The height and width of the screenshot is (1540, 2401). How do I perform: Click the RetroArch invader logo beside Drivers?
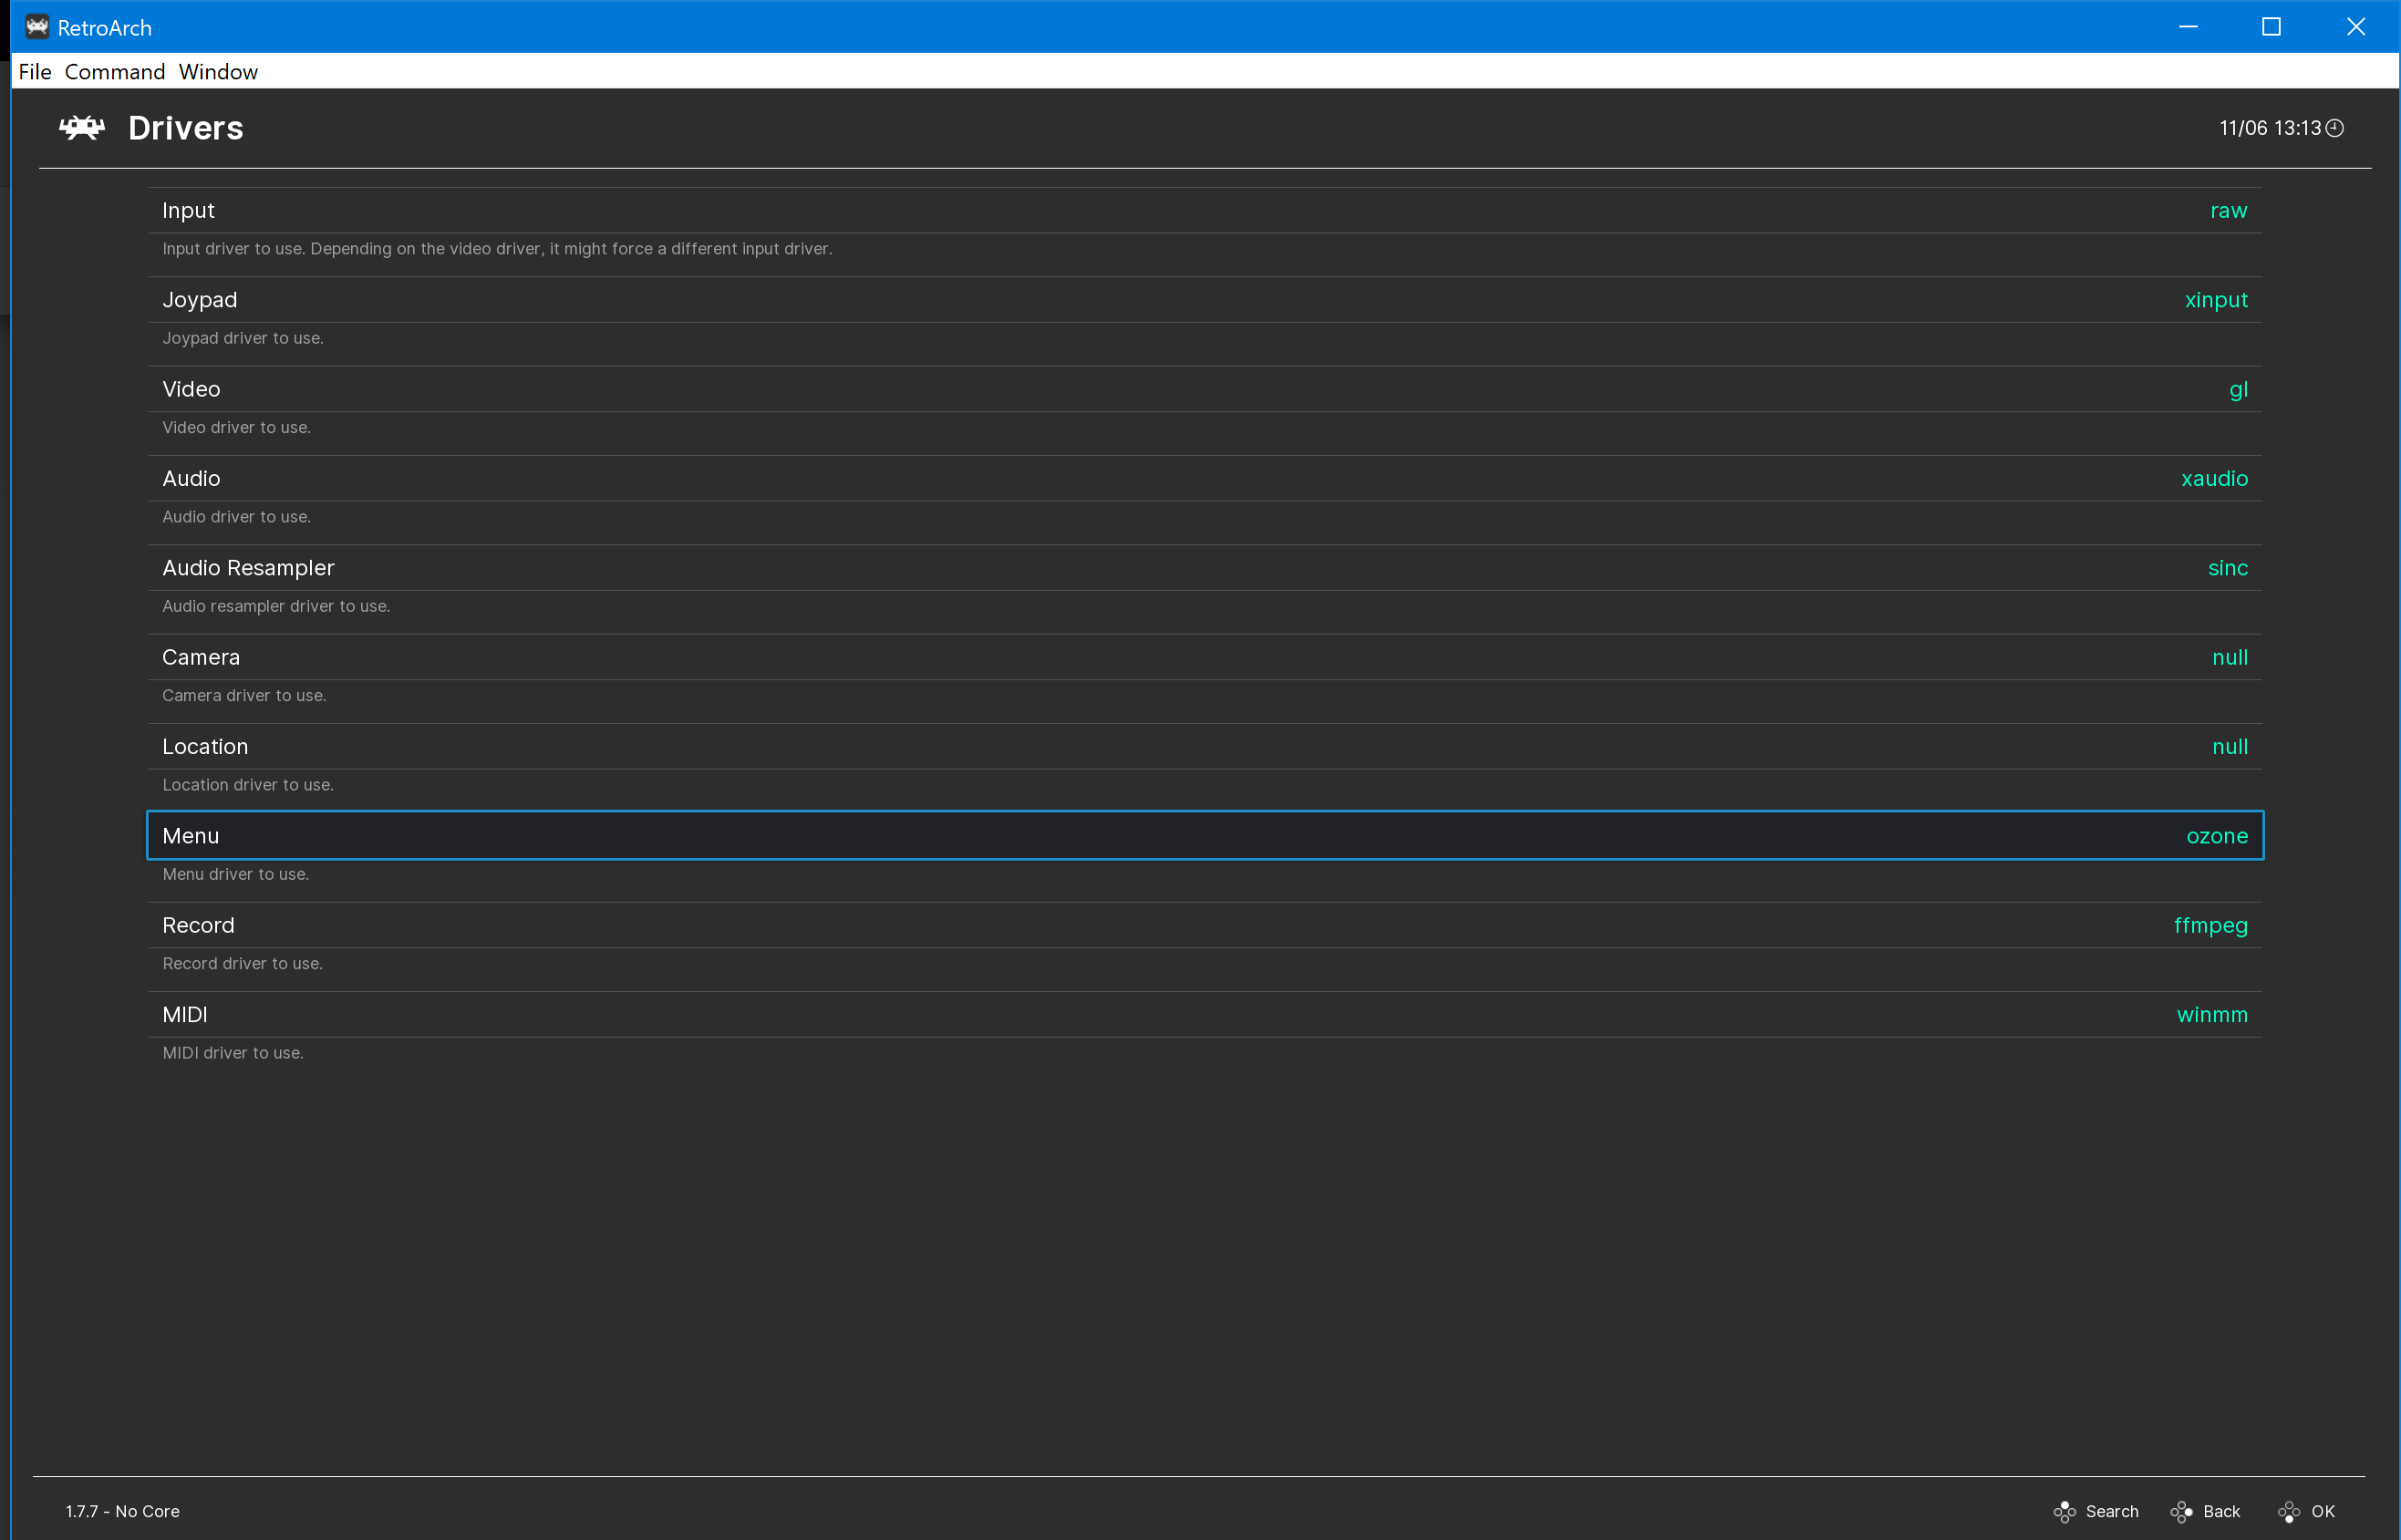tap(82, 128)
